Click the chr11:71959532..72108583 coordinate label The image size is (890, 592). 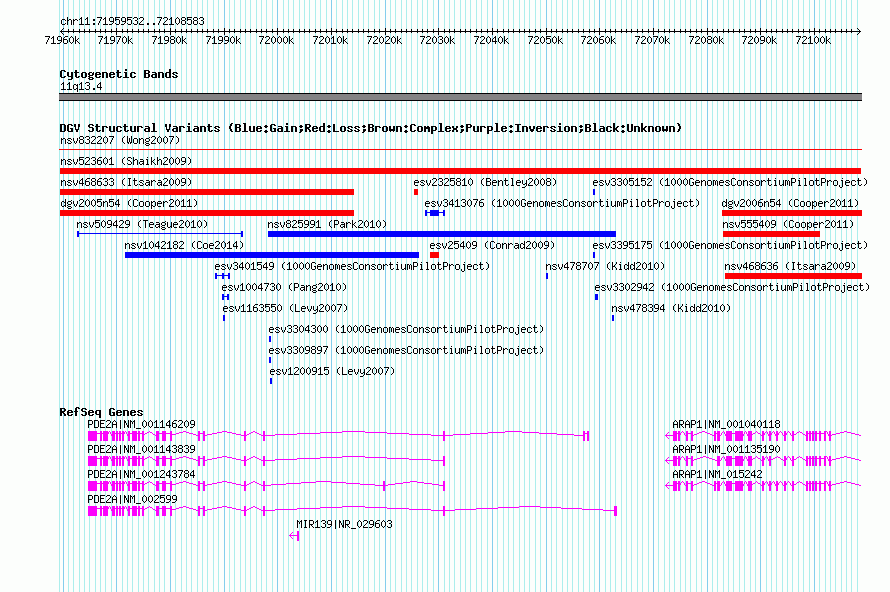coord(132,21)
